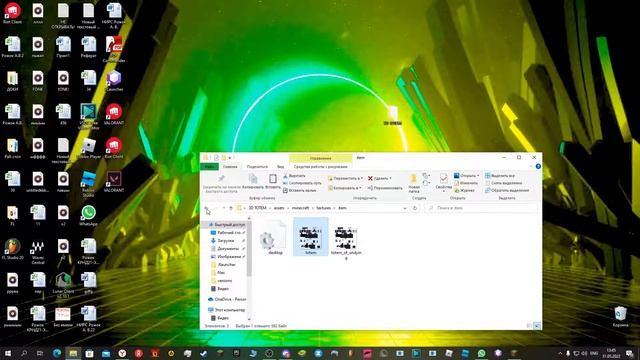
Task: Select OneDrive - Personal in sidebar
Action: pos(227,299)
